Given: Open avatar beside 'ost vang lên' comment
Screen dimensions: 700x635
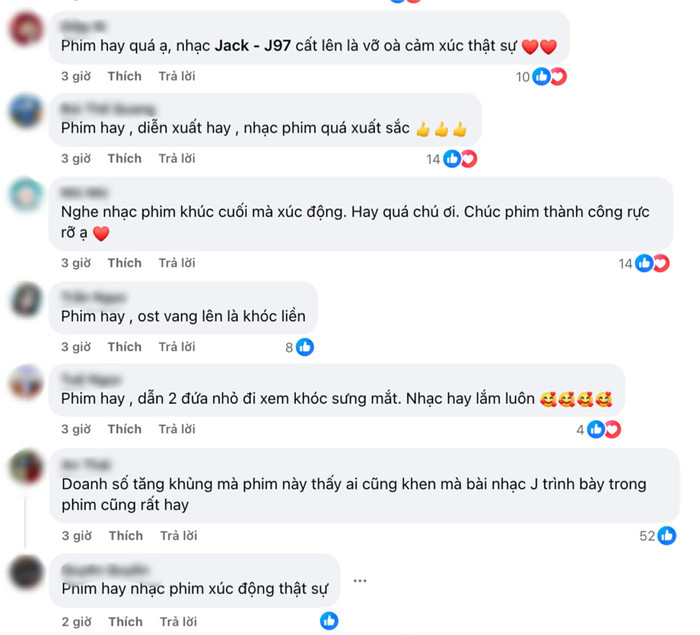Looking at the screenshot, I should [x=26, y=299].
